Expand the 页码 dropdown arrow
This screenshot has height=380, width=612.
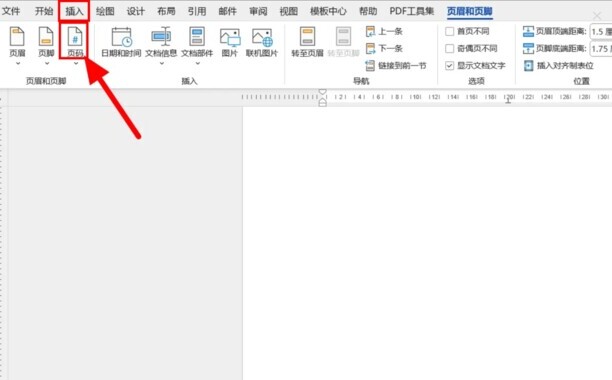(x=76, y=63)
